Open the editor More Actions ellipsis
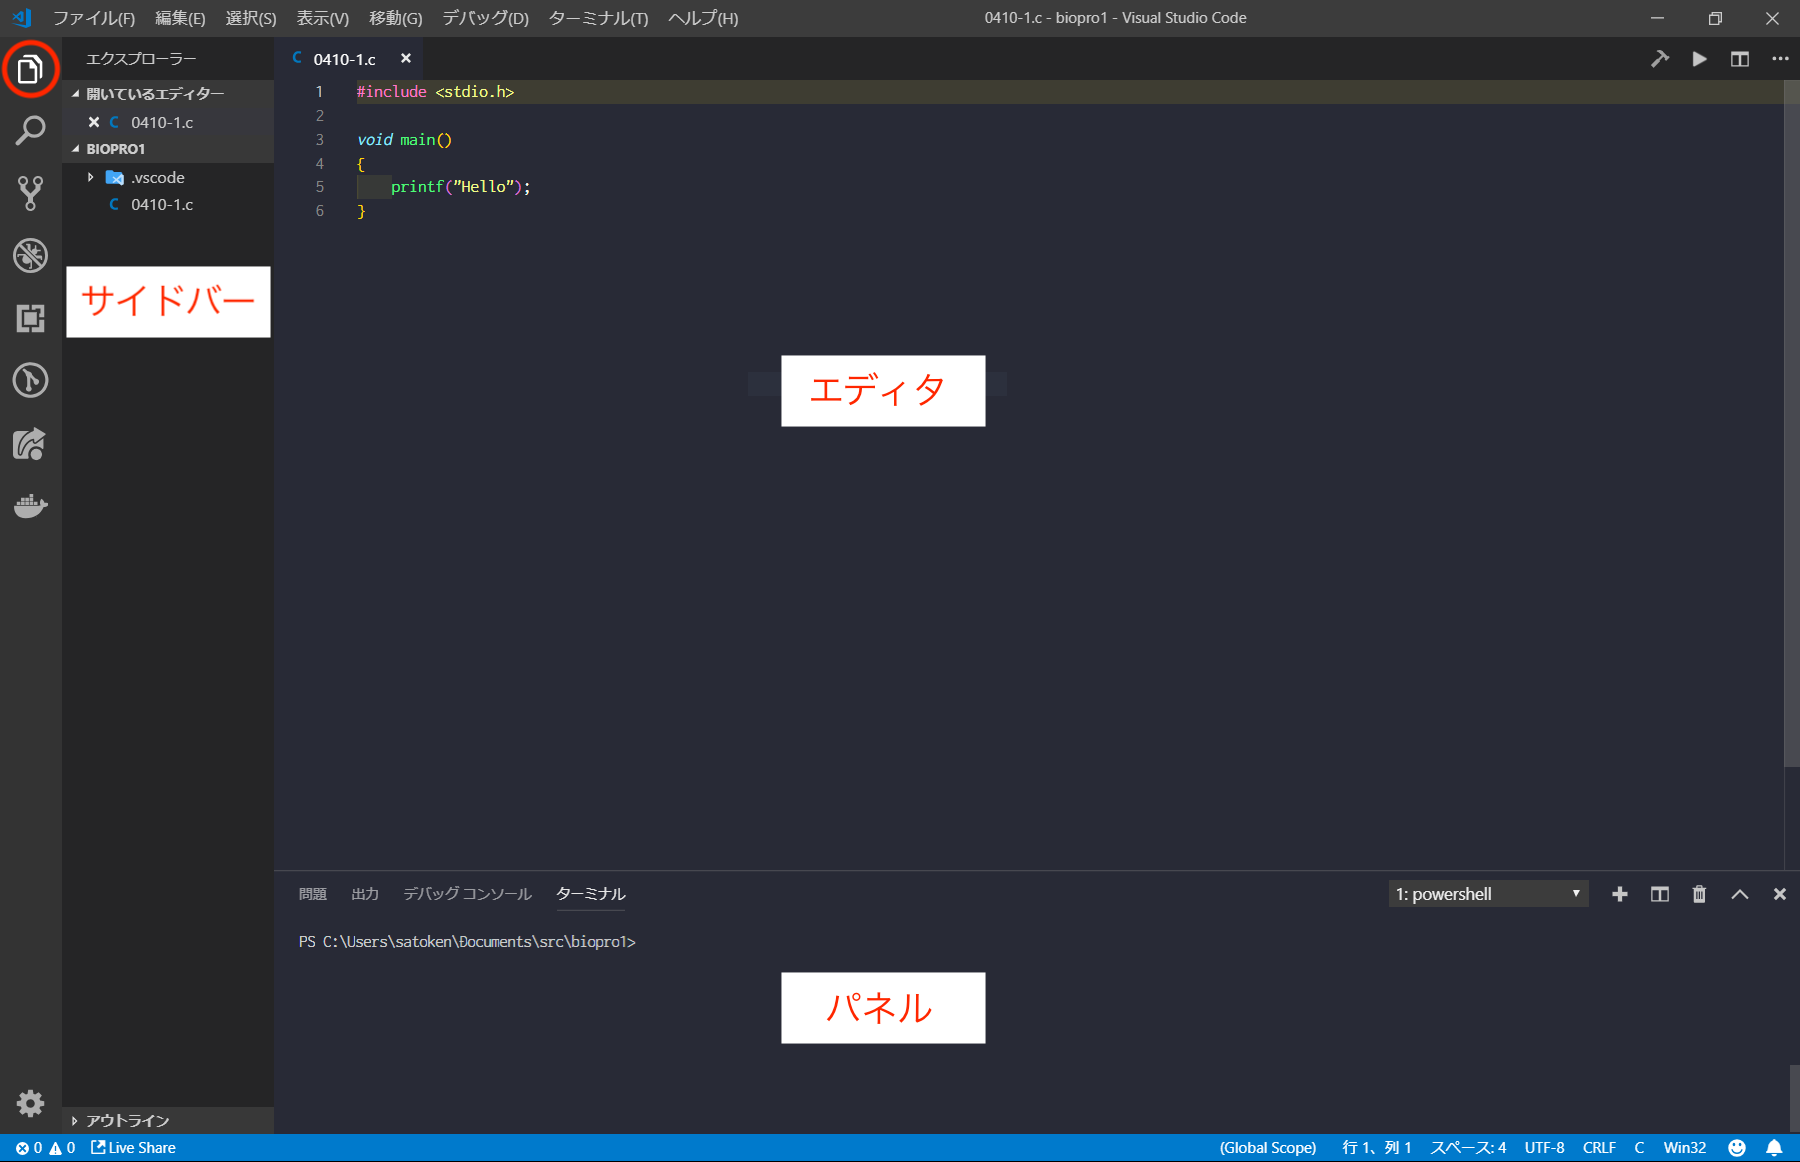 1780,59
